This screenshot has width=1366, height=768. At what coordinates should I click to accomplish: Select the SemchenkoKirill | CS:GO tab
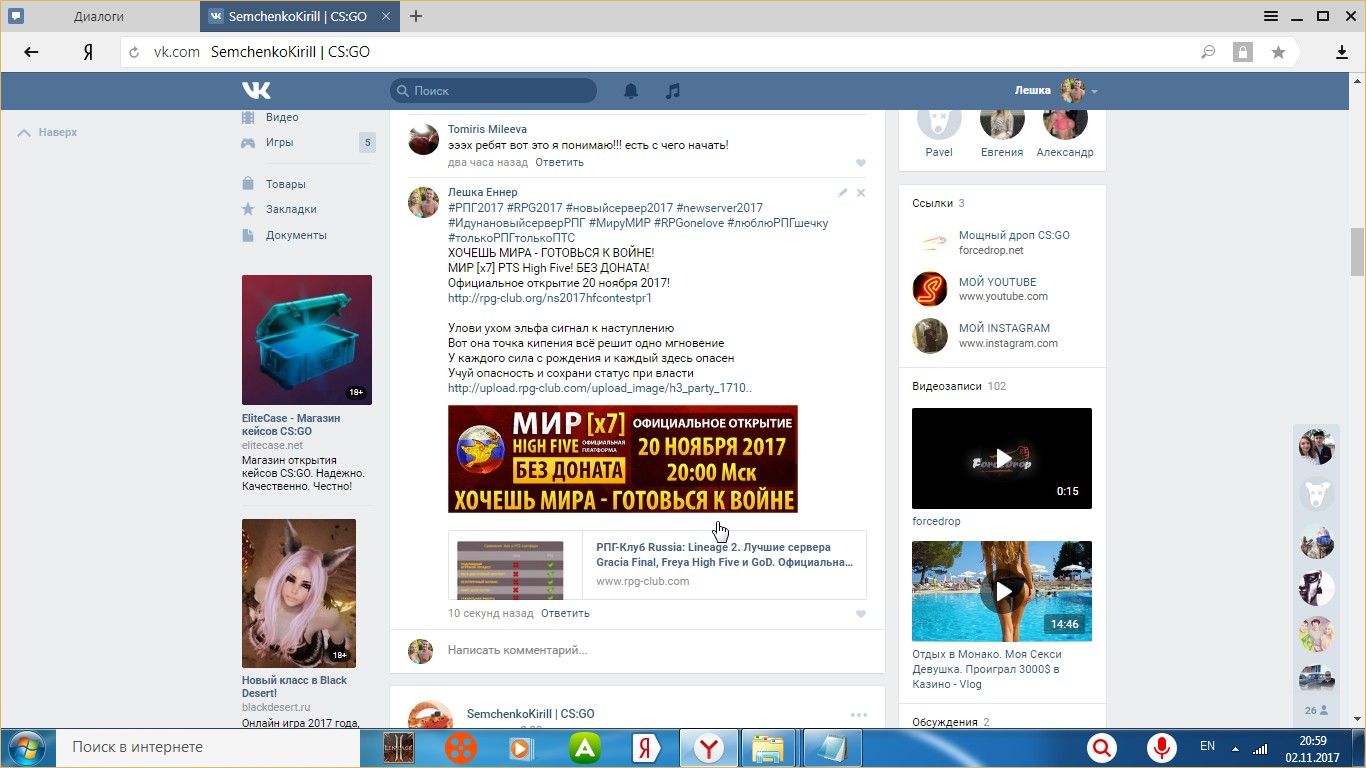pyautogui.click(x=300, y=17)
